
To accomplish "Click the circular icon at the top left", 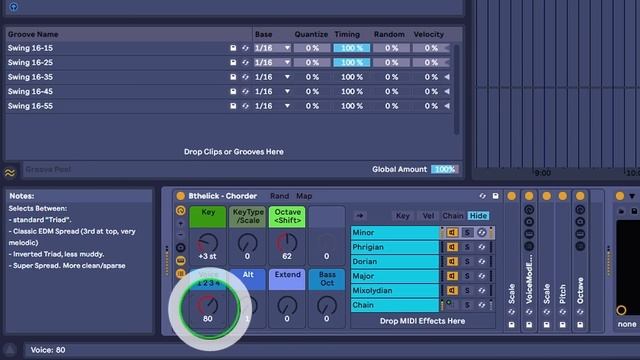I will pyautogui.click(x=13, y=7).
